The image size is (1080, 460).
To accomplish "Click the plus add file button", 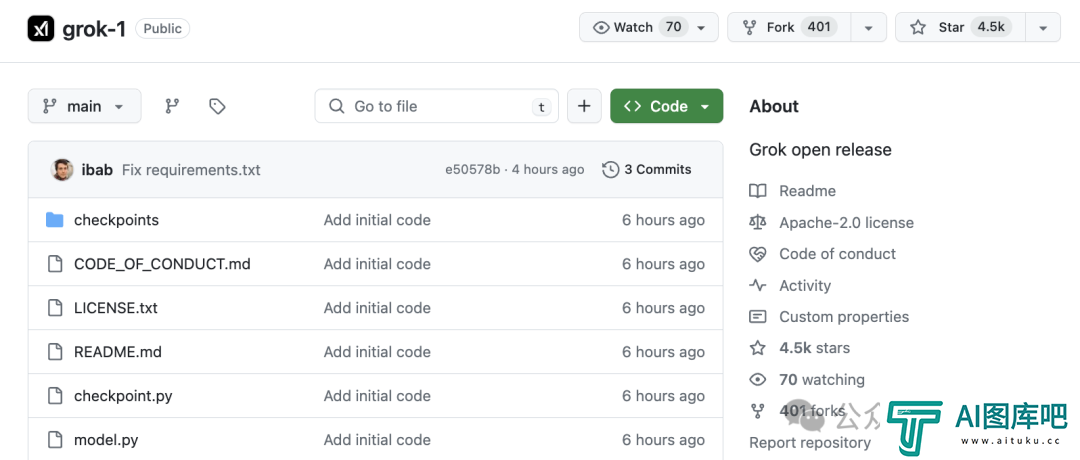I will tap(584, 106).
